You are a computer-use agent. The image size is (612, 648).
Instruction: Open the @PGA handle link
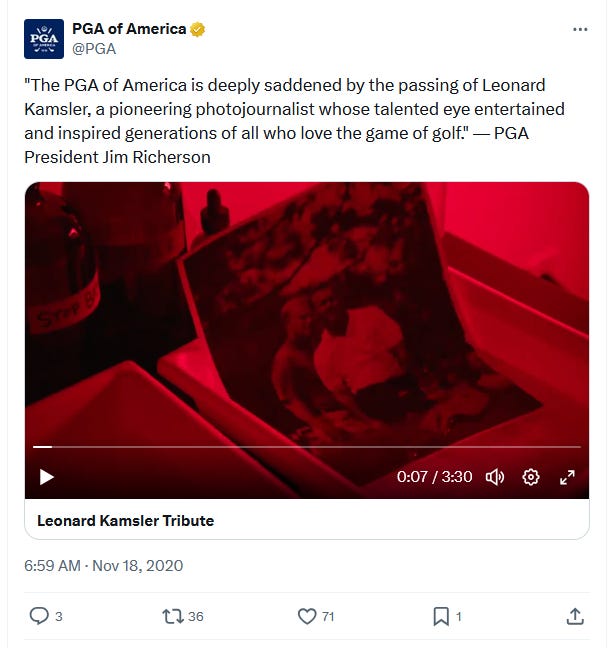coord(94,49)
